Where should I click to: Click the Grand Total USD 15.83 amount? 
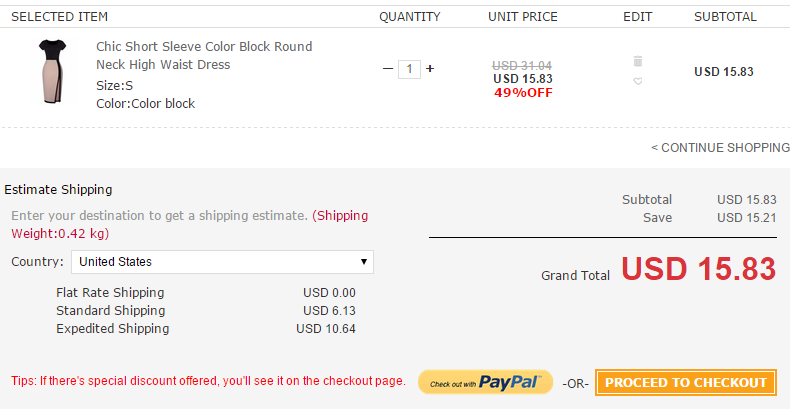tap(698, 269)
